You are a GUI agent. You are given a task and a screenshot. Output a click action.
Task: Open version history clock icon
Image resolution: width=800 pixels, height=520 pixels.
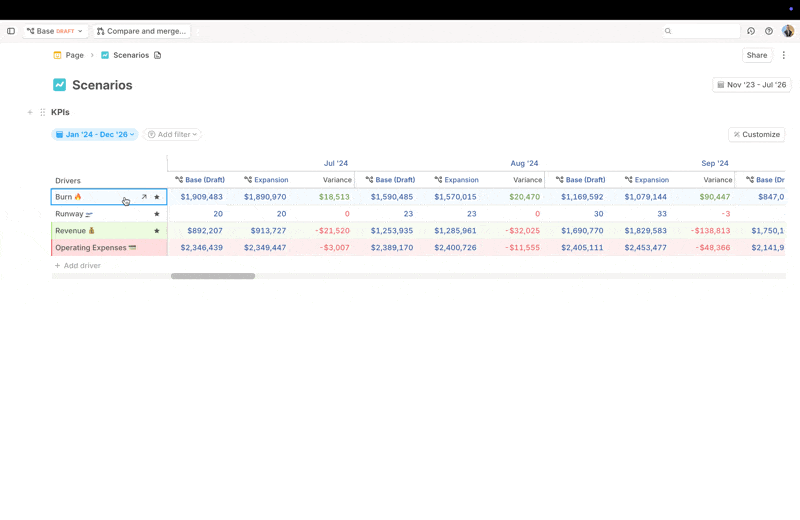click(x=751, y=31)
